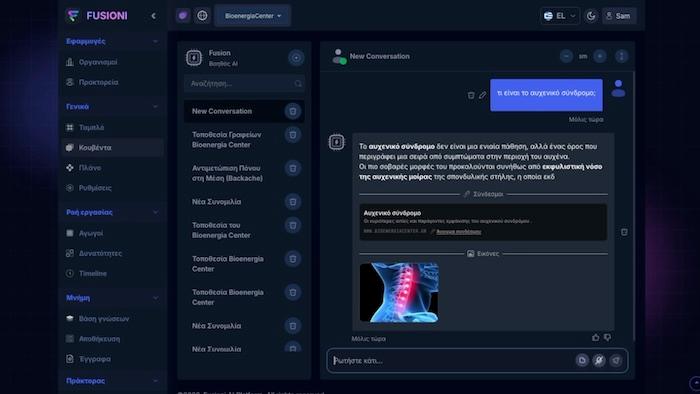Viewport: 700px width, 394px height.
Task: Collapse the Γενικά section
Action: (155, 107)
